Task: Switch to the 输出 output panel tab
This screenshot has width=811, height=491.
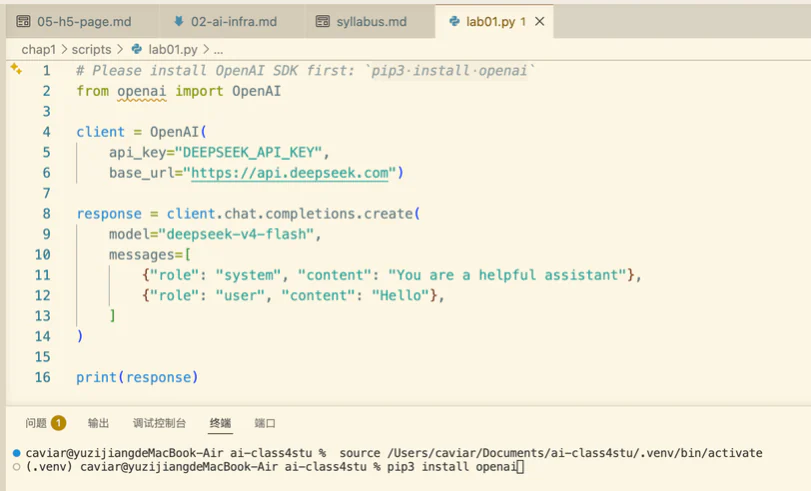Action: click(98, 423)
